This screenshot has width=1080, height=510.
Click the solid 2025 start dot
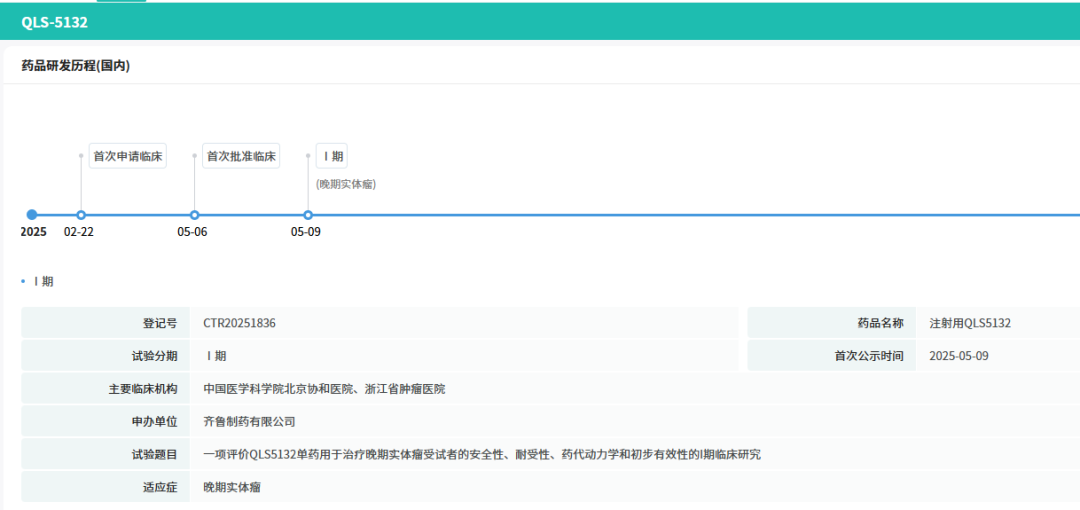coord(32,215)
